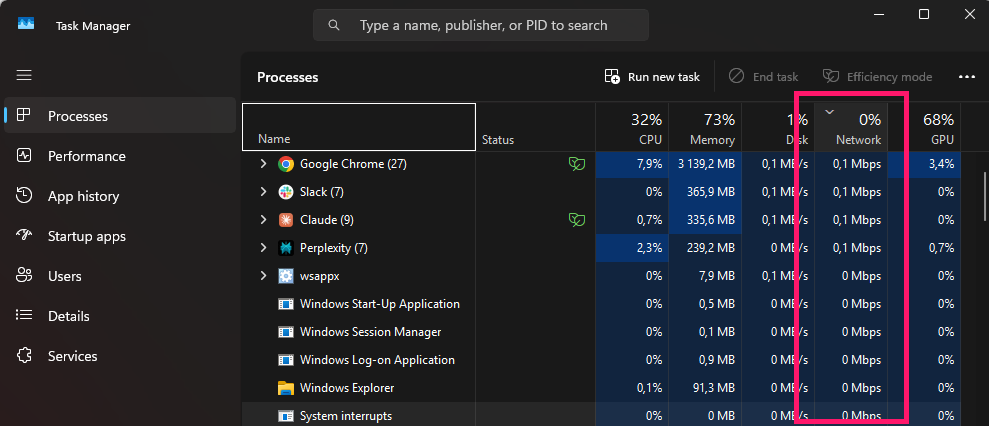Open the hamburger navigation menu
989x426 pixels.
pos(24,75)
